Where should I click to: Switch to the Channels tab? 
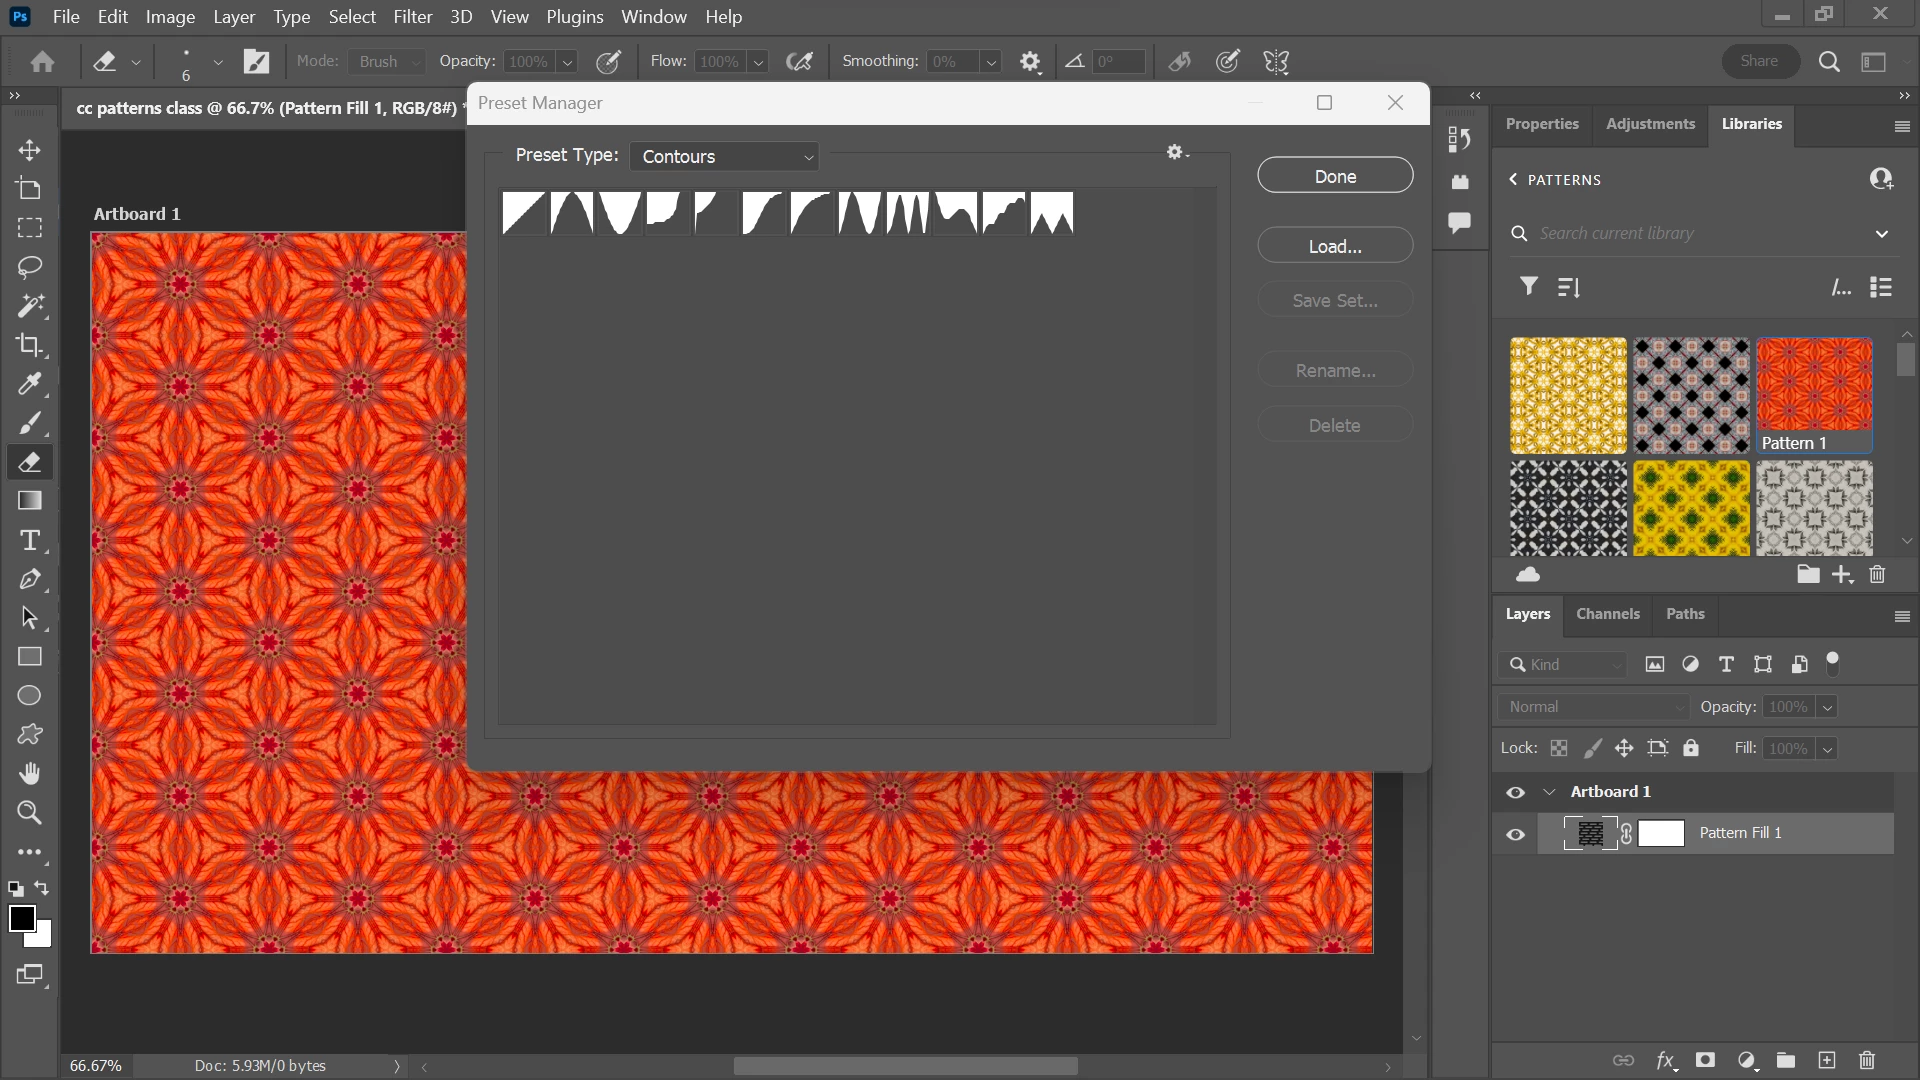(1607, 614)
